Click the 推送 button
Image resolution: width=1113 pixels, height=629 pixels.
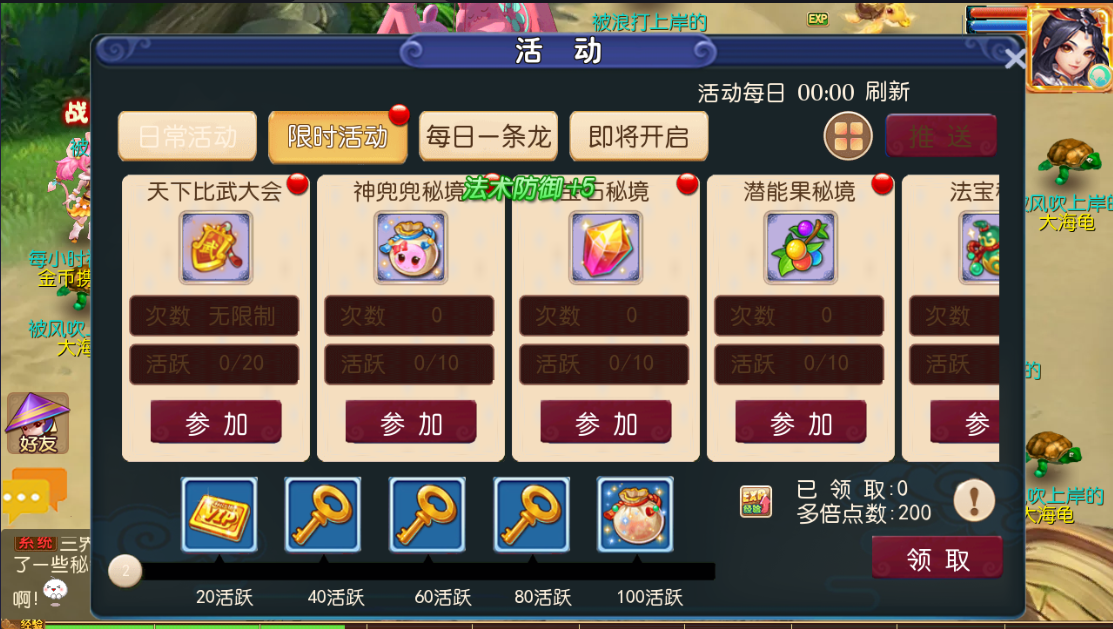click(941, 136)
